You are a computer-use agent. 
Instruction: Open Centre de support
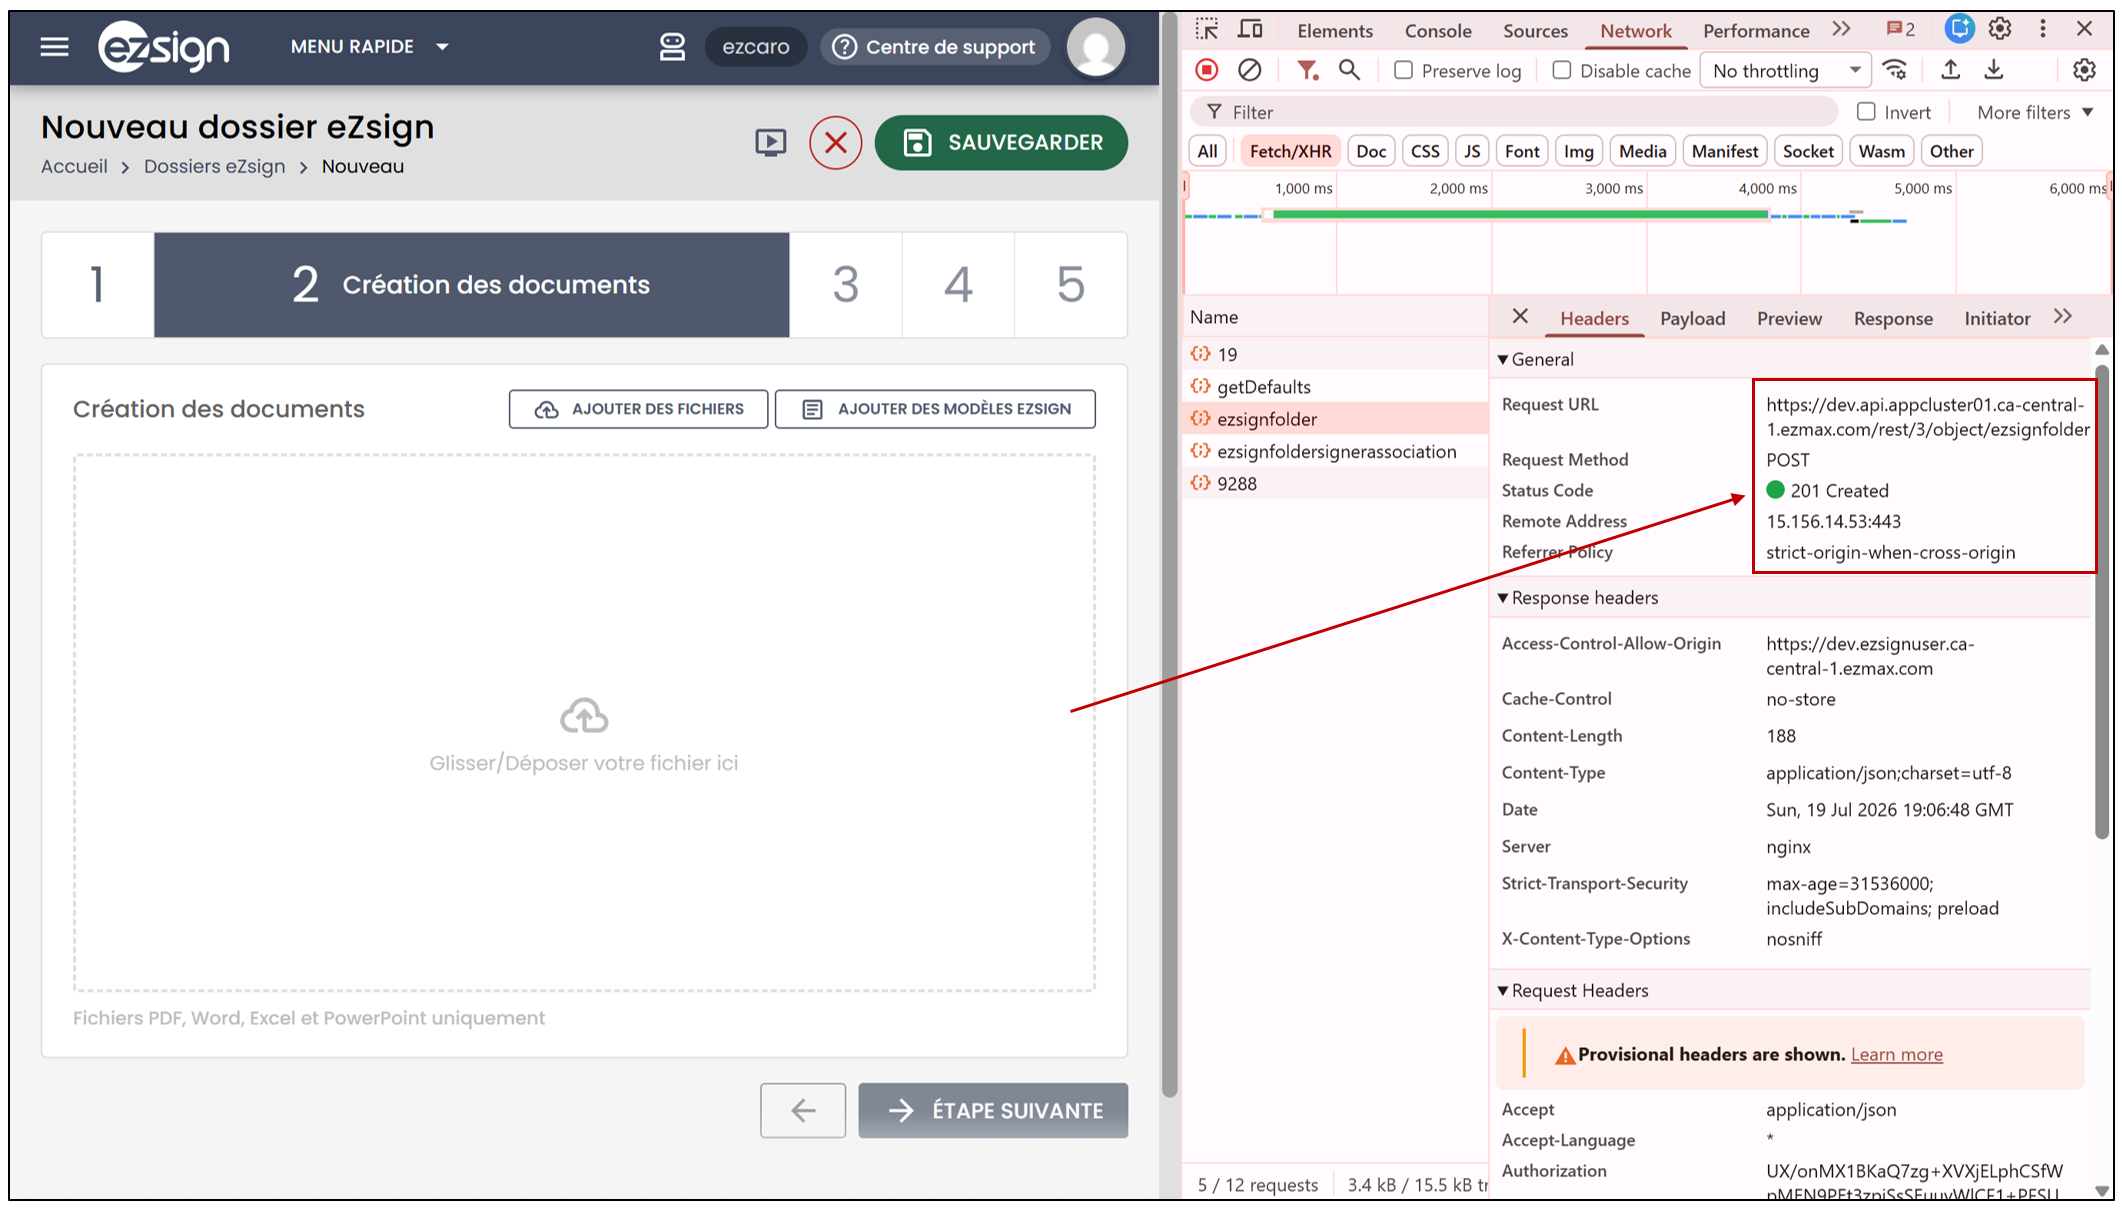[x=935, y=47]
